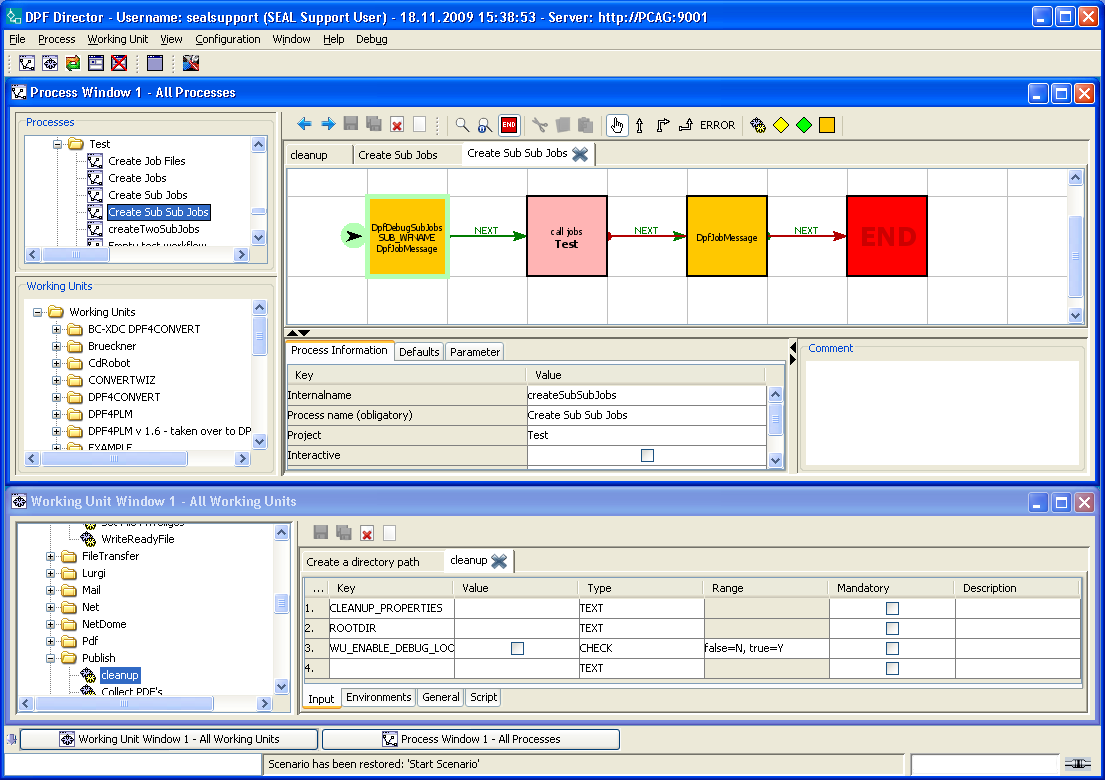Activate the zoom magnifier tool

coord(463,124)
